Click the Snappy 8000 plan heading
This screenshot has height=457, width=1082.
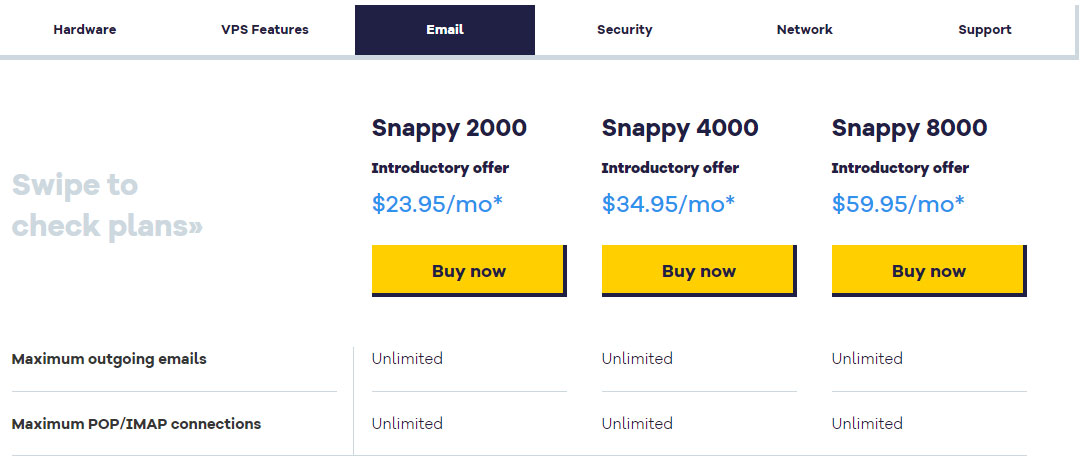[909, 128]
